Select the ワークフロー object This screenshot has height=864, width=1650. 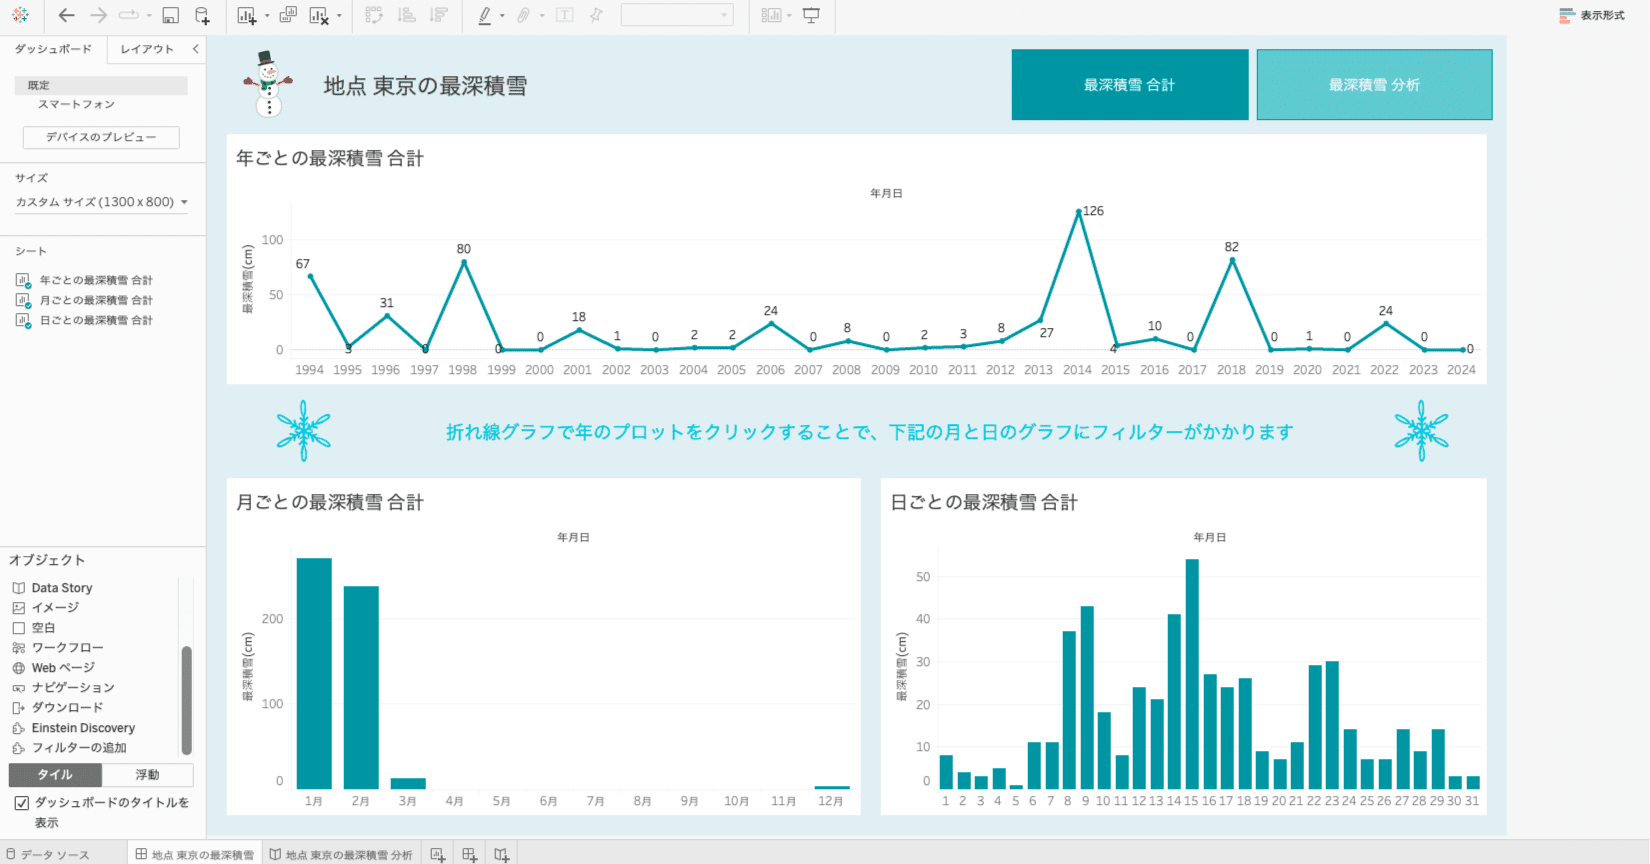(57, 648)
